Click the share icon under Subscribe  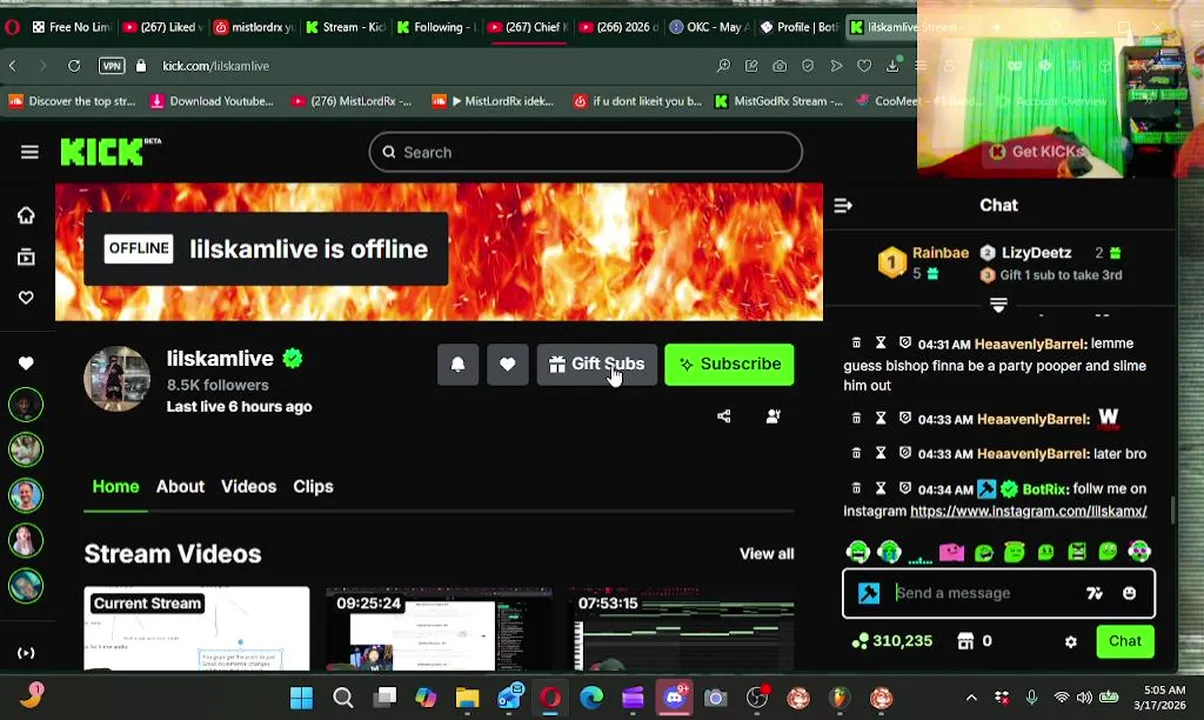tap(724, 417)
